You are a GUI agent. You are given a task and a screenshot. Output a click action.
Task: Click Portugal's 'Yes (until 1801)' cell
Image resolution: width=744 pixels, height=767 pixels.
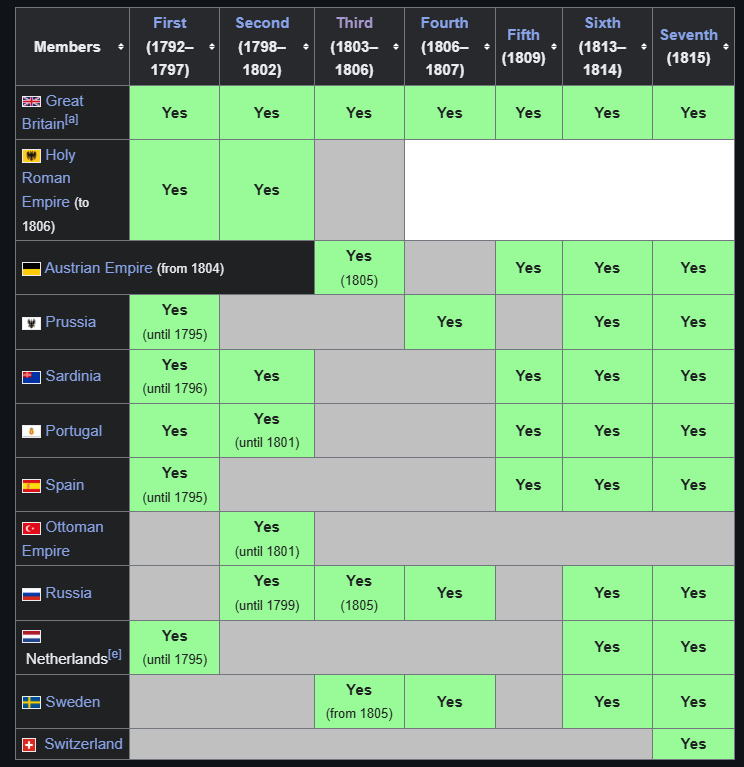pyautogui.click(x=267, y=430)
